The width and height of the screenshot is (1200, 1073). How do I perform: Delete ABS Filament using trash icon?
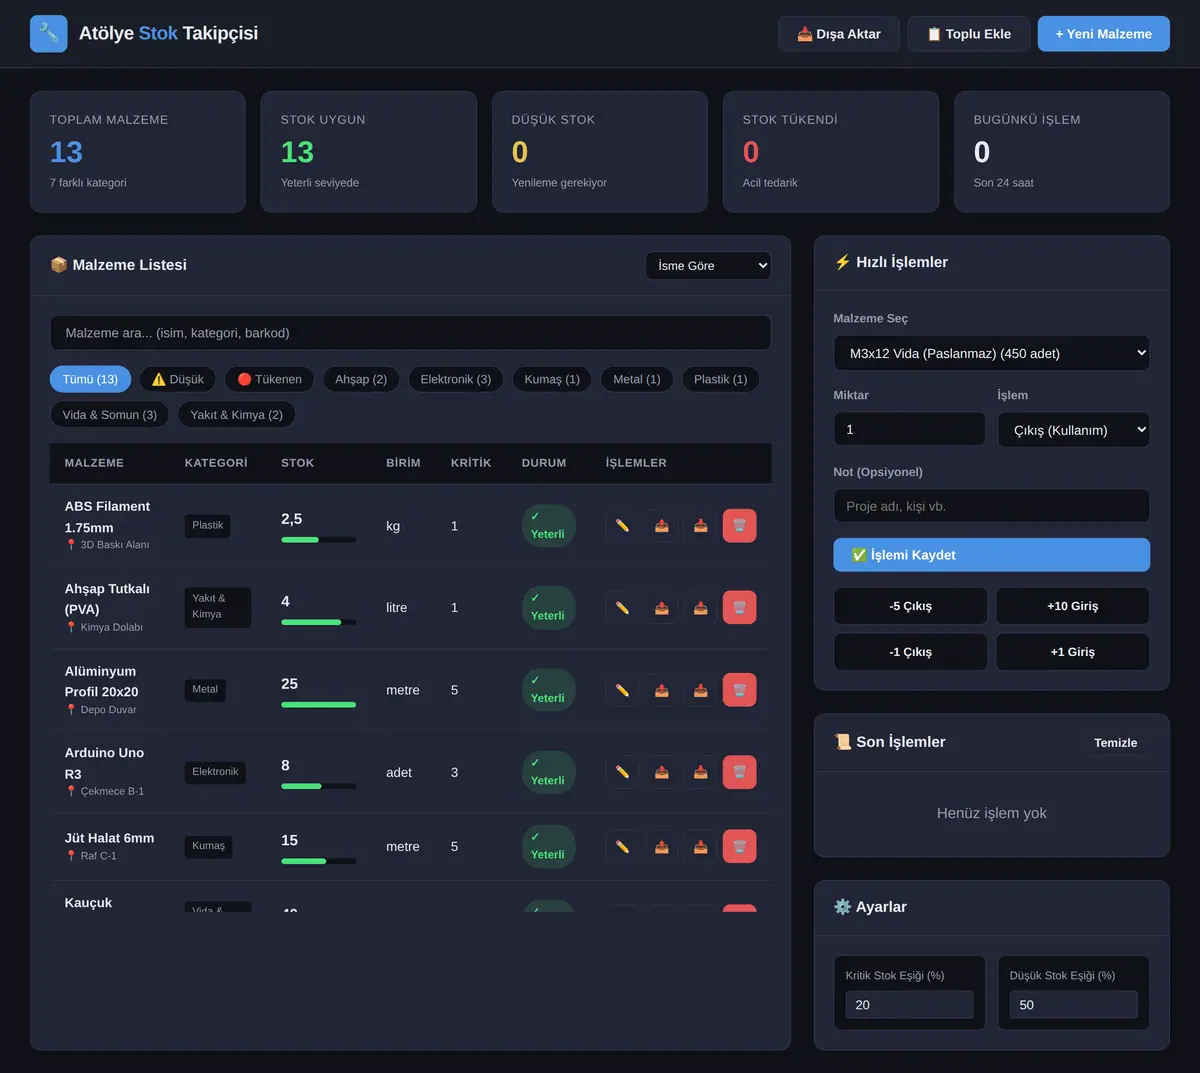[739, 526]
